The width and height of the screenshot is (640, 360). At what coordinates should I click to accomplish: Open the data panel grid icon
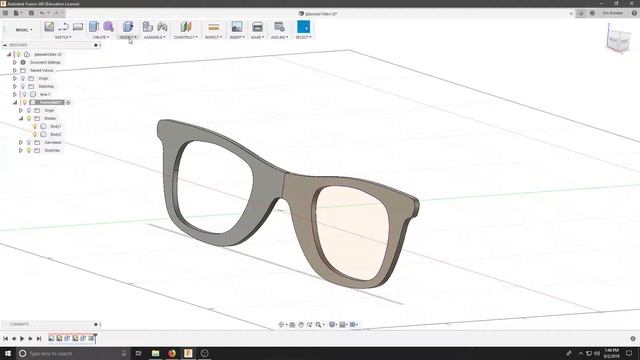5,13
